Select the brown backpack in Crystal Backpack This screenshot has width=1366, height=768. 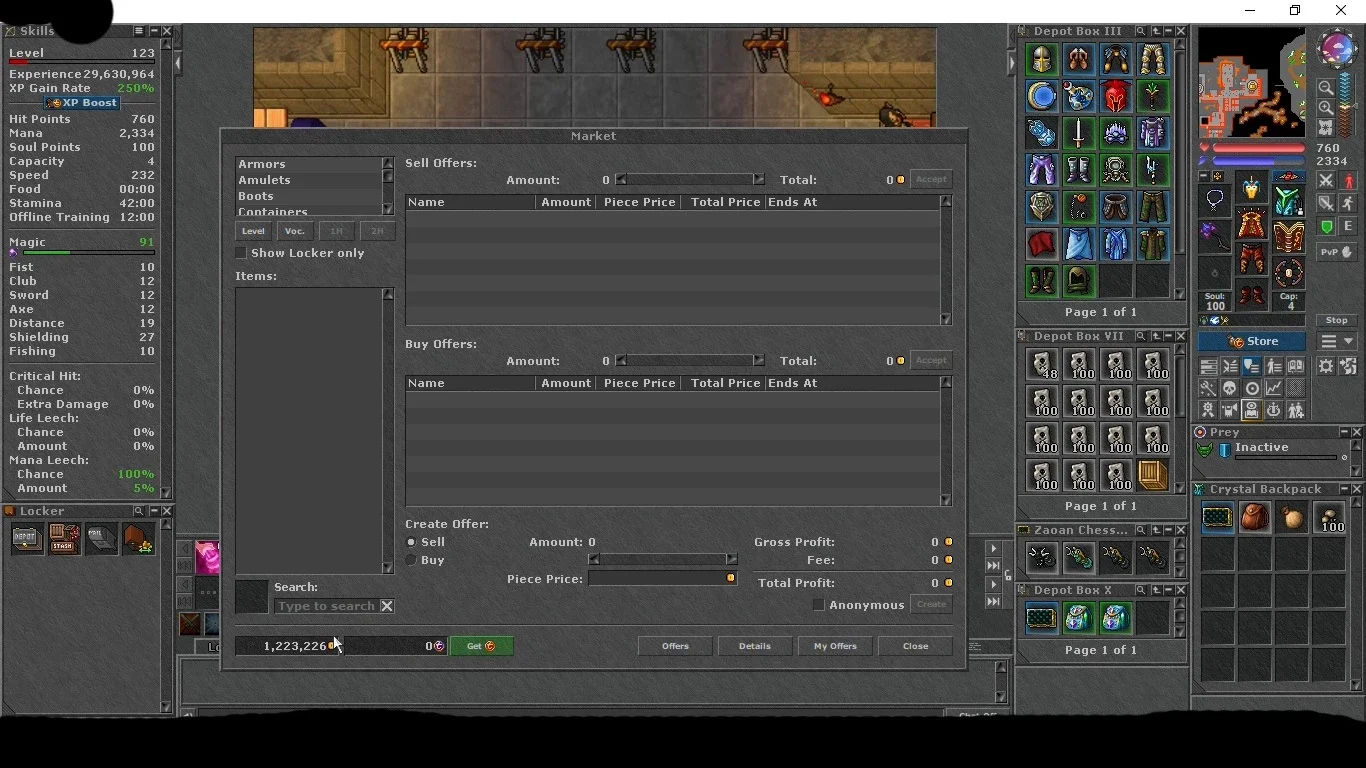point(1255,517)
